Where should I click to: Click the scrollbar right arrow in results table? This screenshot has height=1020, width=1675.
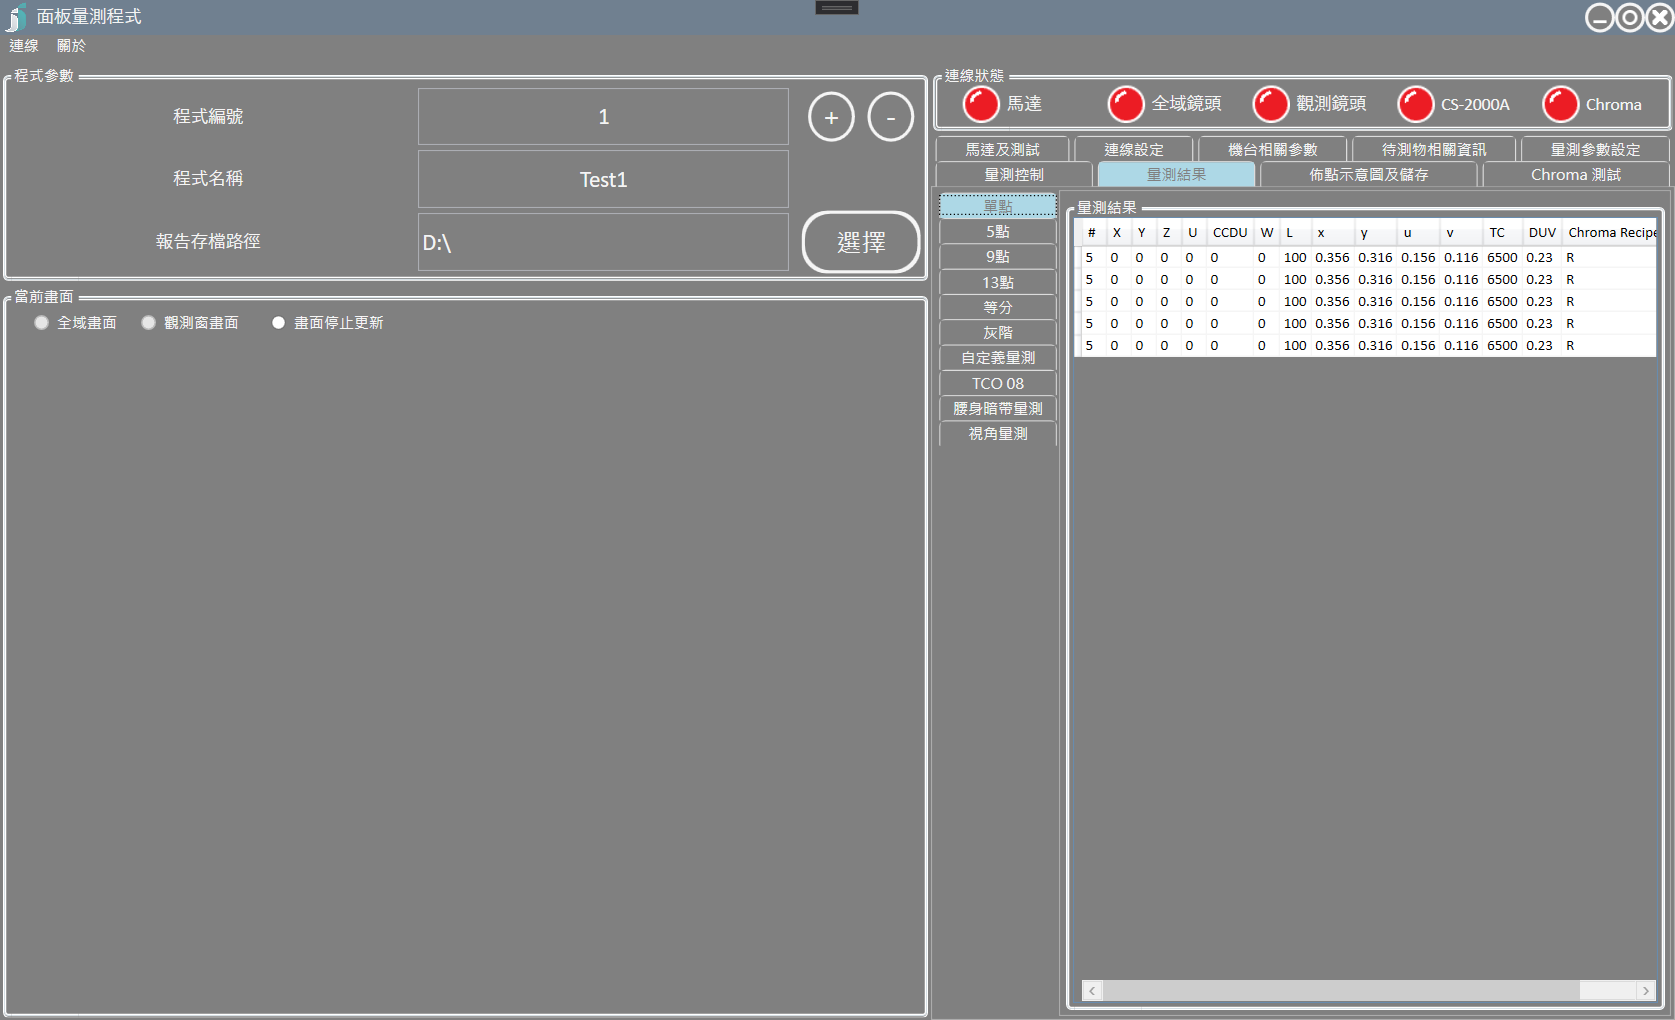pyautogui.click(x=1646, y=991)
